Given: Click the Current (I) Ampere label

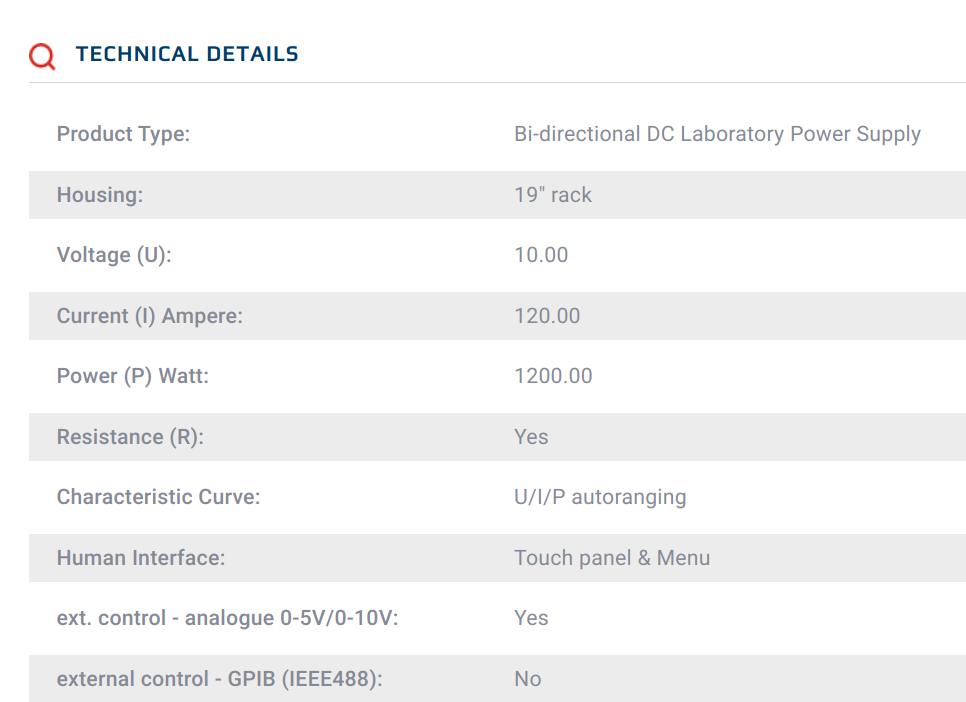Looking at the screenshot, I should pos(150,316).
